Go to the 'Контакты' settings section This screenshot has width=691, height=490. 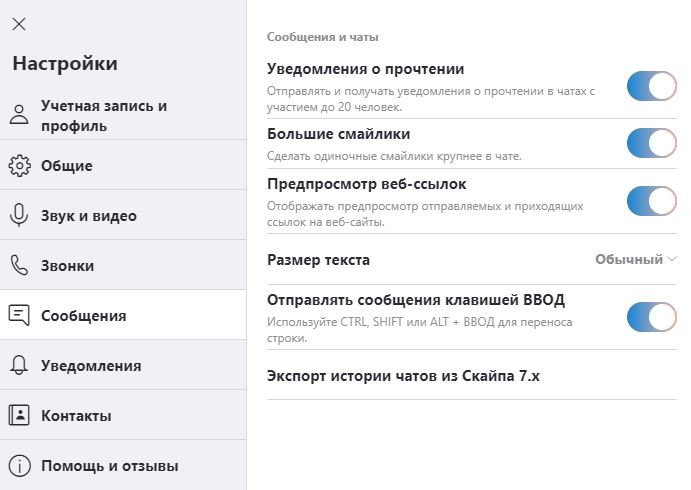[x=76, y=416]
